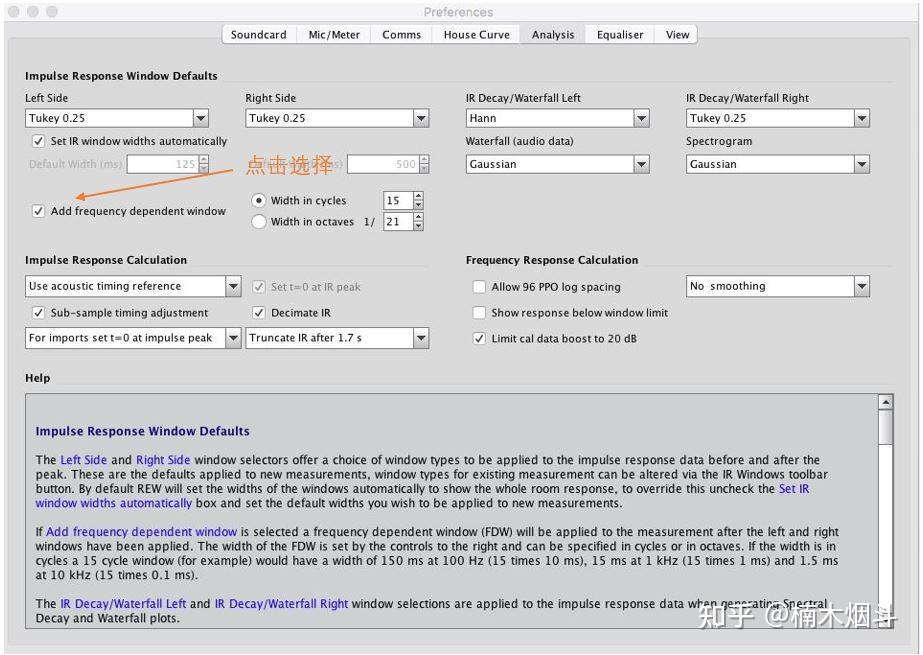Viewport: 923px width, 655px height.
Task: Open the acoustic timing reference dropdown
Action: point(133,287)
